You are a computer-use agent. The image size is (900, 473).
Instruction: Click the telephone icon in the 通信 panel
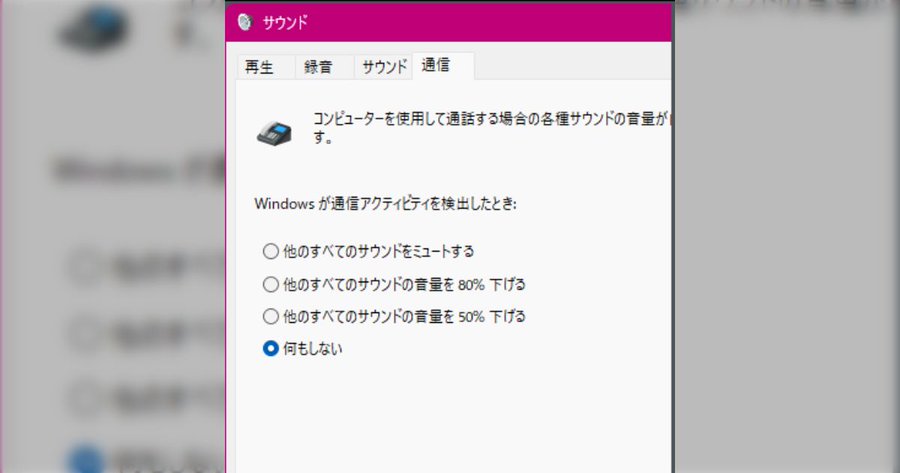275,132
